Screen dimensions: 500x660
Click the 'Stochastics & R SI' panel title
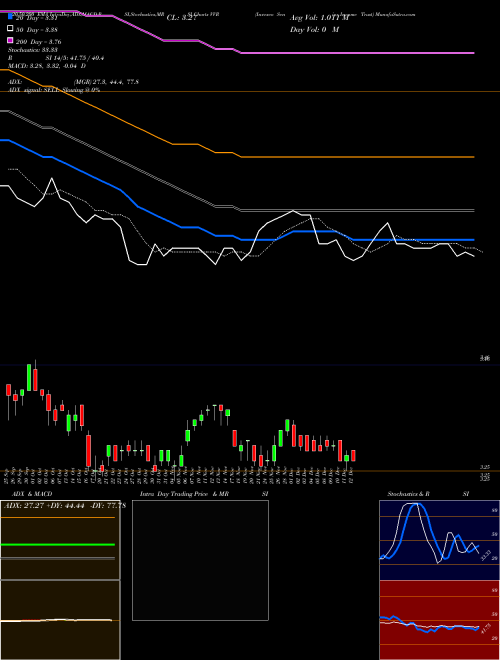(428, 494)
